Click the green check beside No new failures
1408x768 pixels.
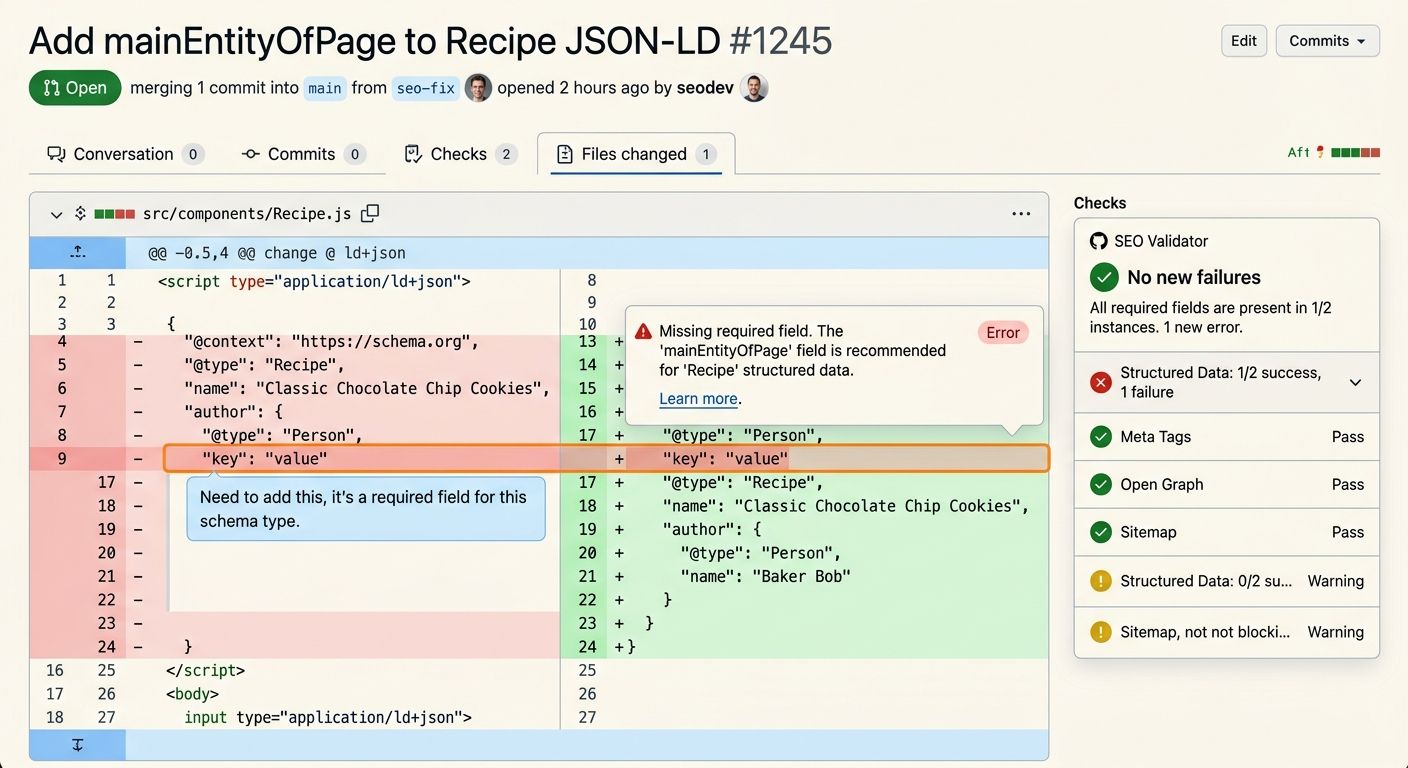click(1104, 277)
